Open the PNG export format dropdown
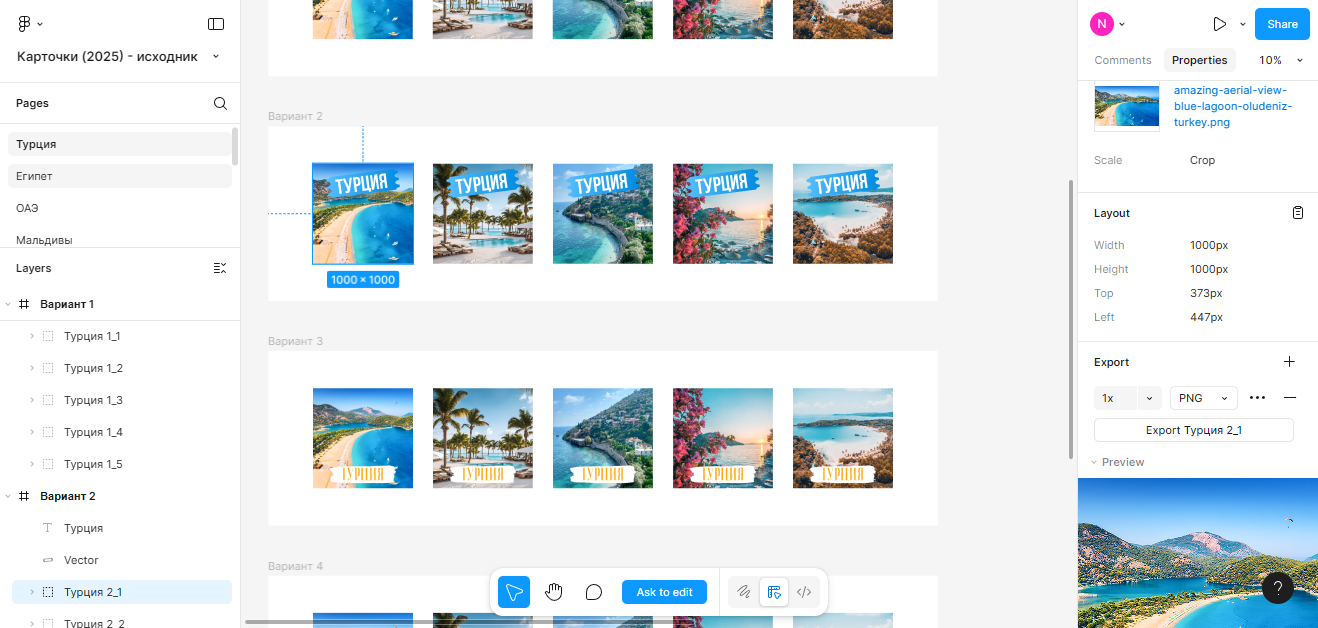 [1204, 398]
